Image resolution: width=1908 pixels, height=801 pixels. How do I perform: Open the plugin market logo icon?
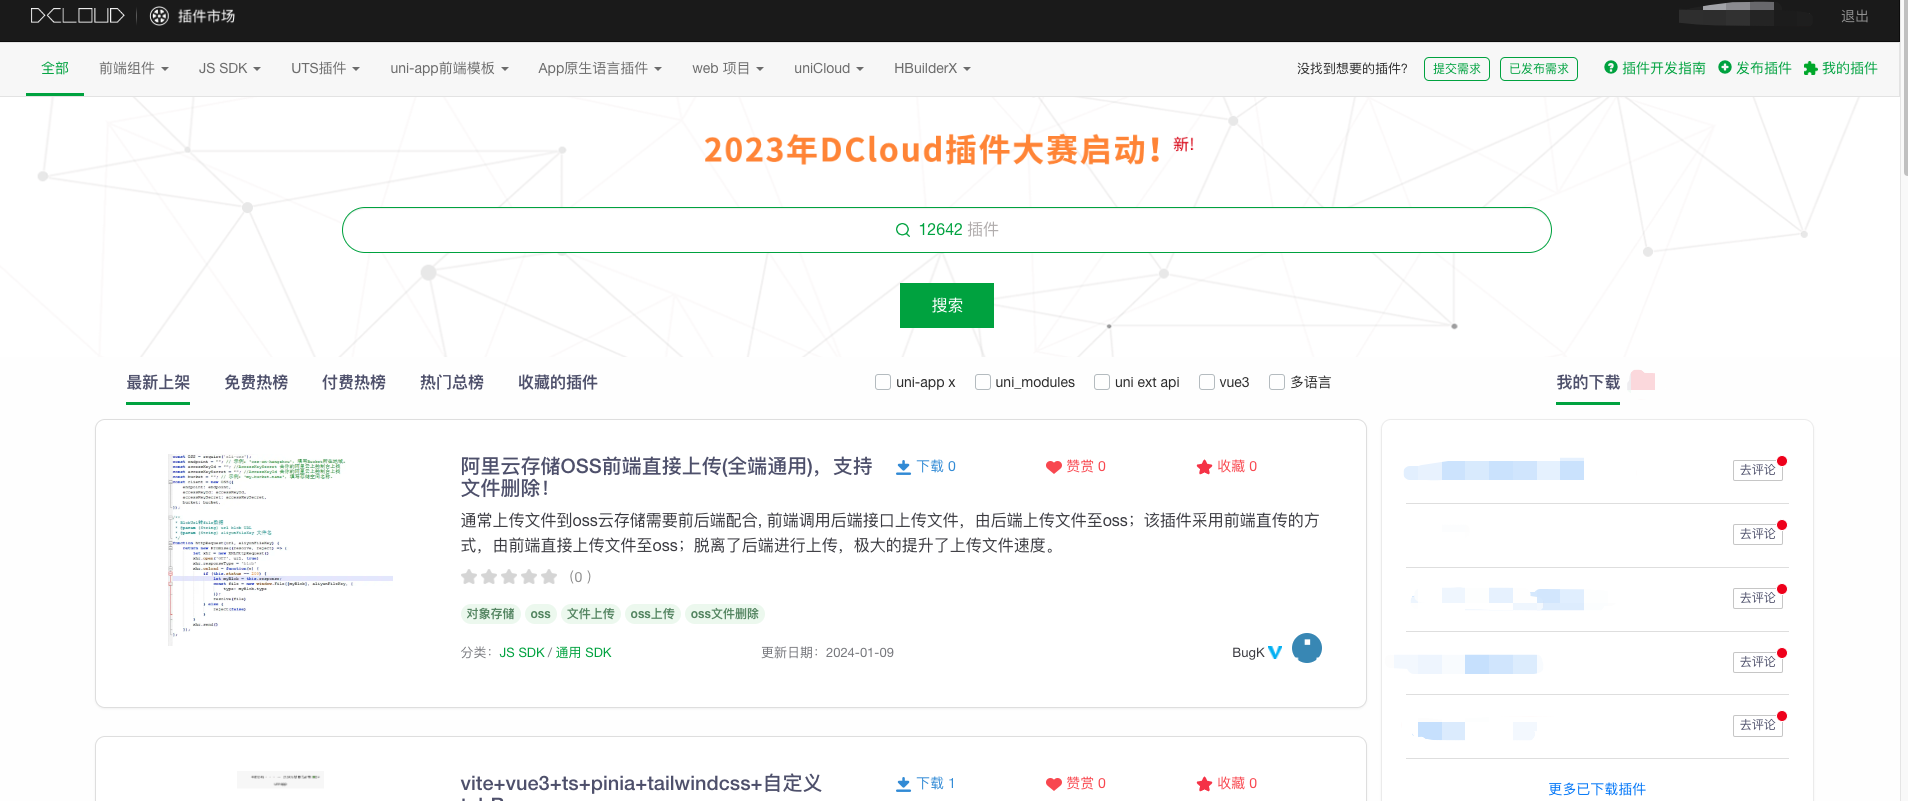point(159,16)
